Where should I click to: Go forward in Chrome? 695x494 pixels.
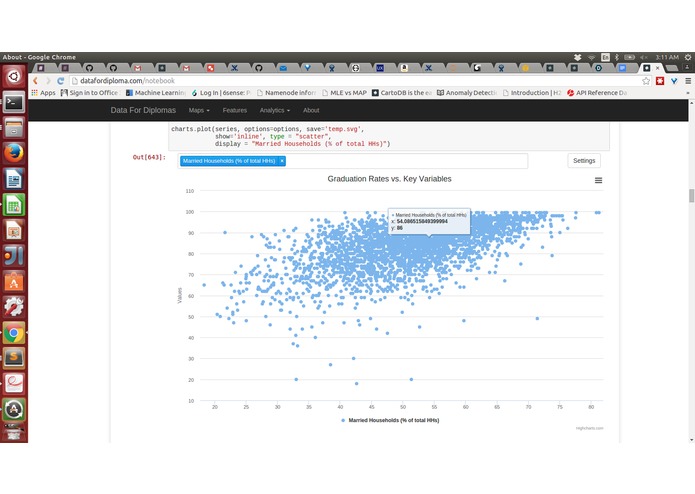pyautogui.click(x=48, y=81)
